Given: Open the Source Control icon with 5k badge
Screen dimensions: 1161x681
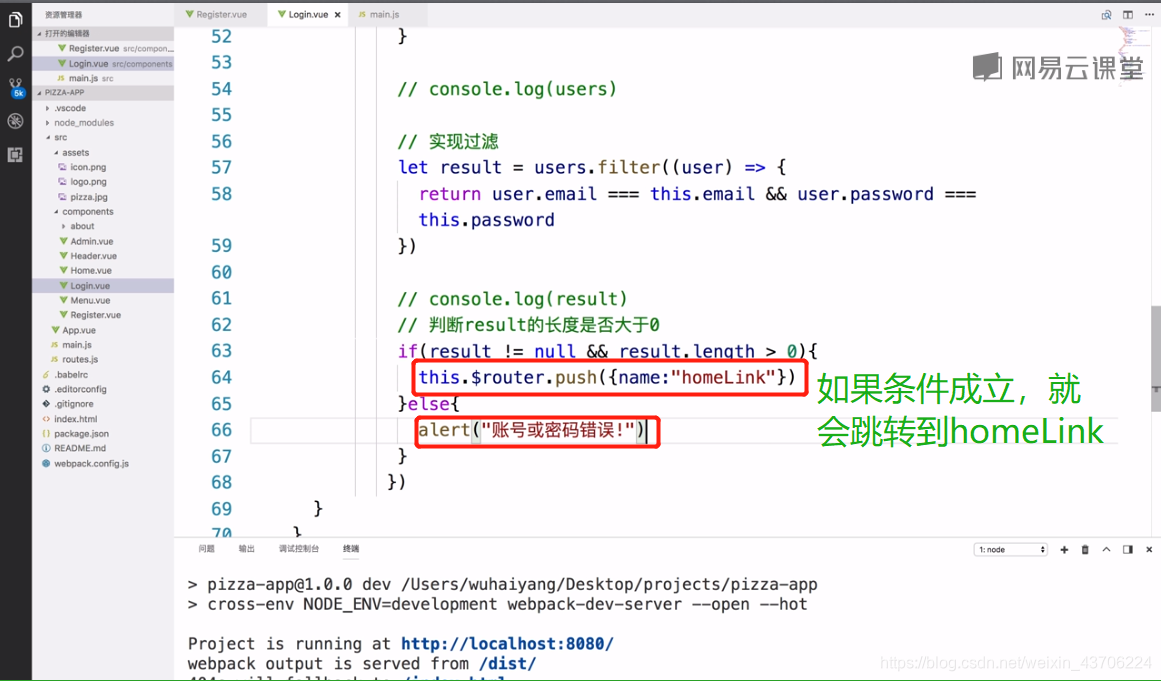Looking at the screenshot, I should point(16,87).
